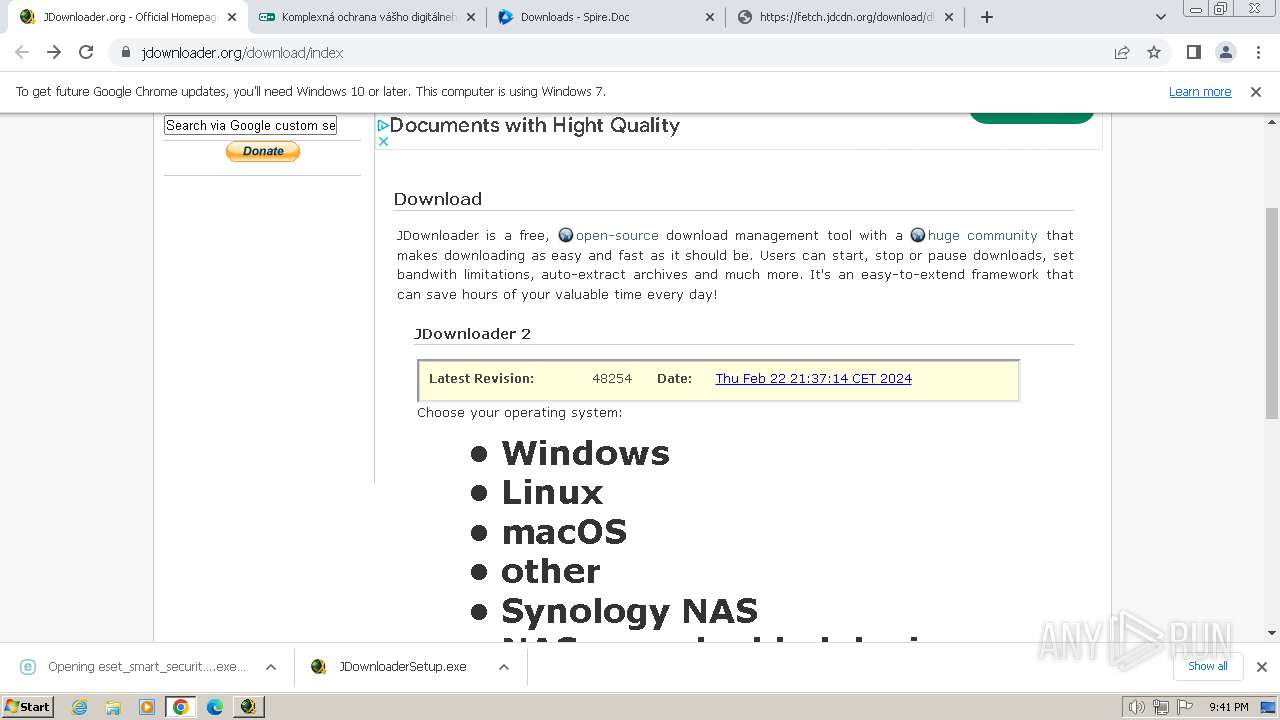This screenshot has height=720, width=1280.
Task: Open JDownloader taskbar icon
Action: point(249,707)
